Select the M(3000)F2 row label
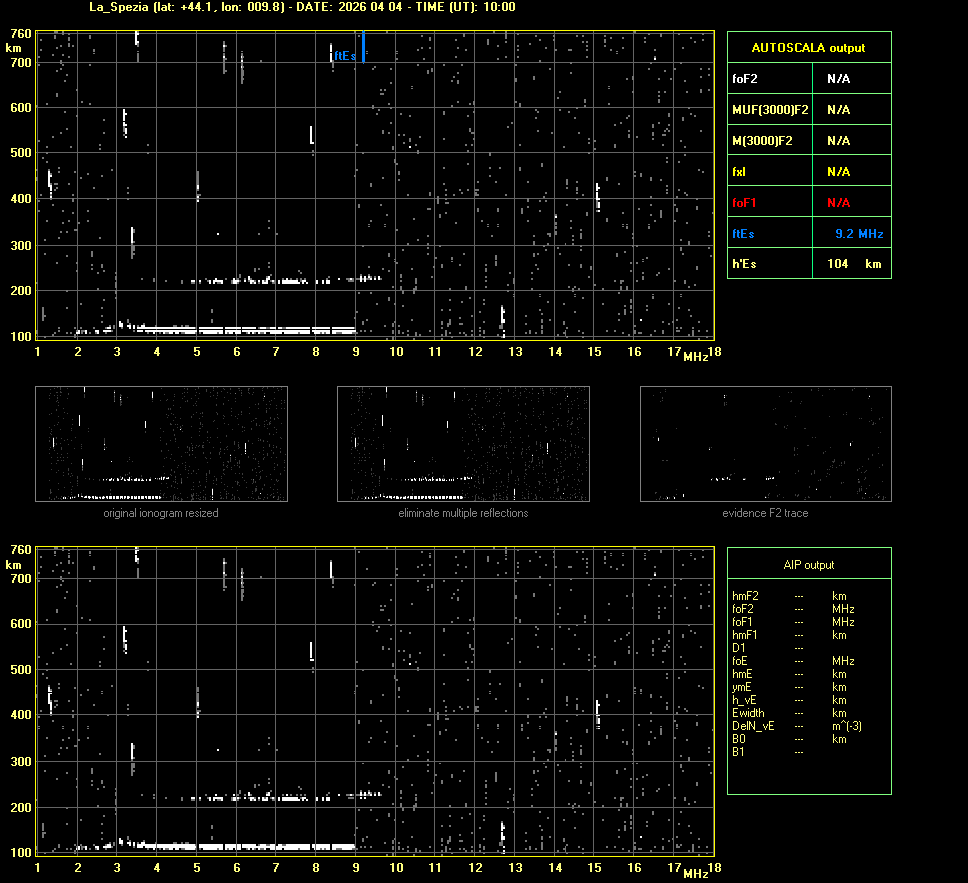The width and height of the screenshot is (968, 883). [x=762, y=141]
